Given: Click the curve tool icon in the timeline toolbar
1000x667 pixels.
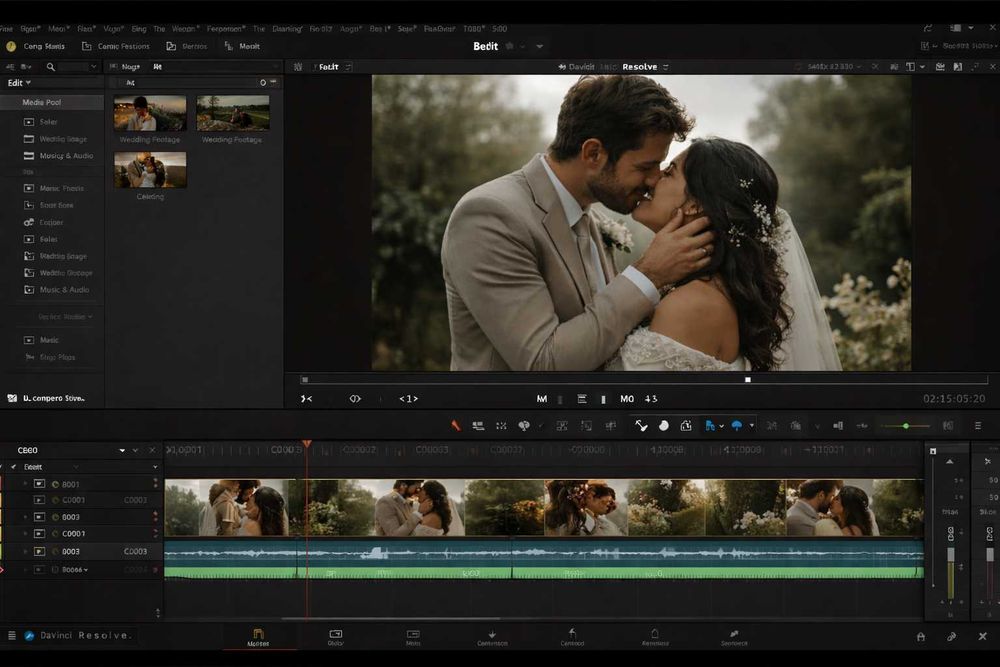Looking at the screenshot, I should tap(641, 425).
